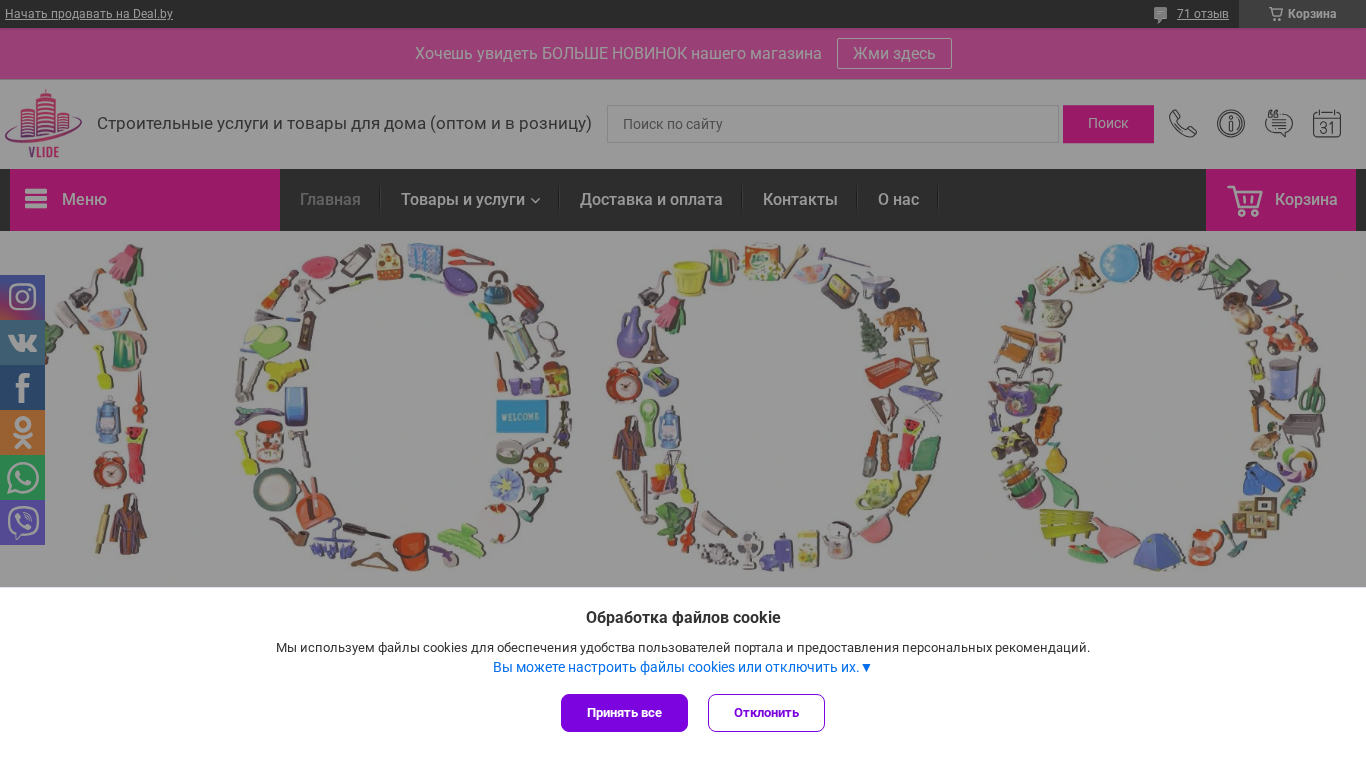Click the 1000 items banner image
Screen dimensions: 1366x768
click(x=683, y=408)
